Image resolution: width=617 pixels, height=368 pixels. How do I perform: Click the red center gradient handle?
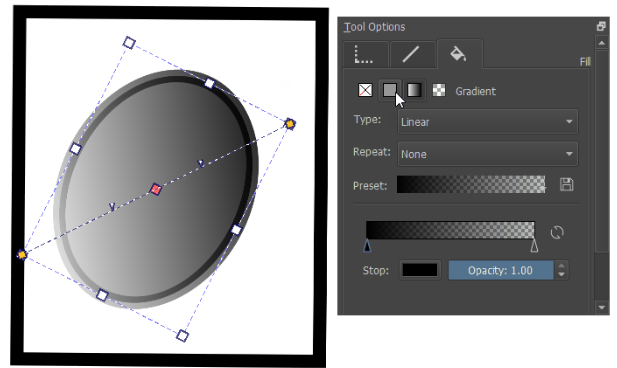[x=156, y=189]
